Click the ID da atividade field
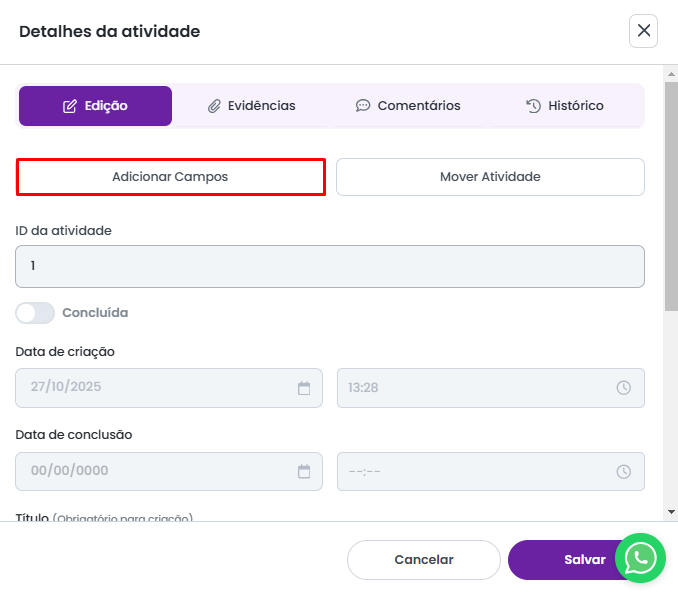 click(330, 267)
